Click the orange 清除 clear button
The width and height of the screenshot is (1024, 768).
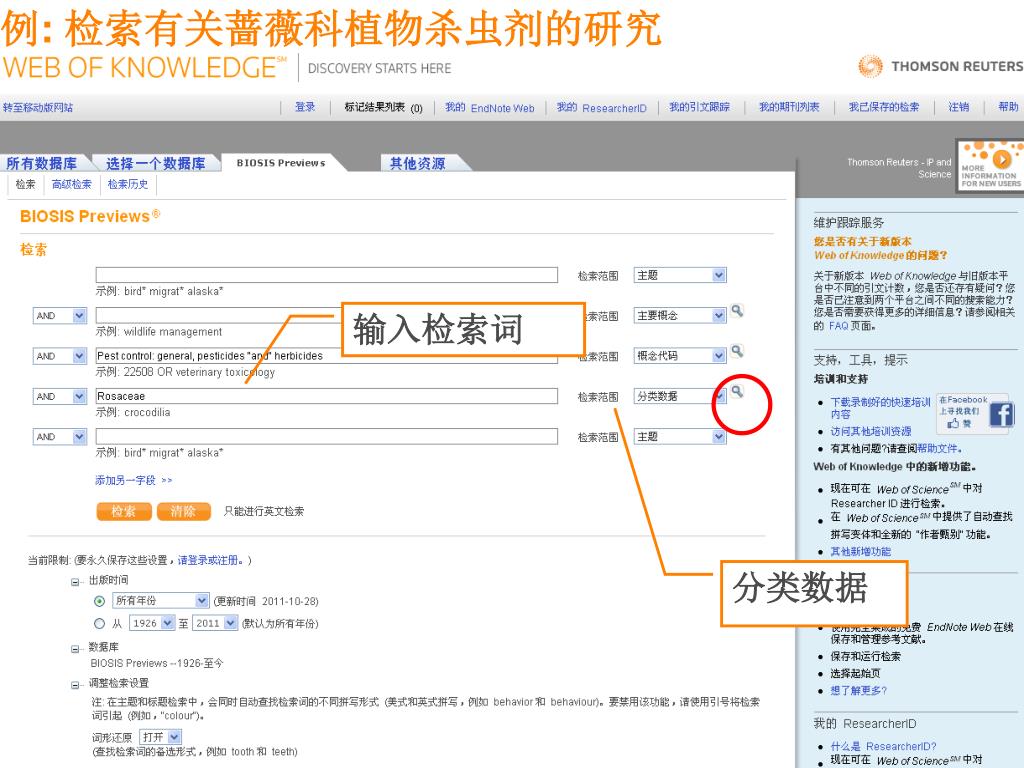(184, 511)
